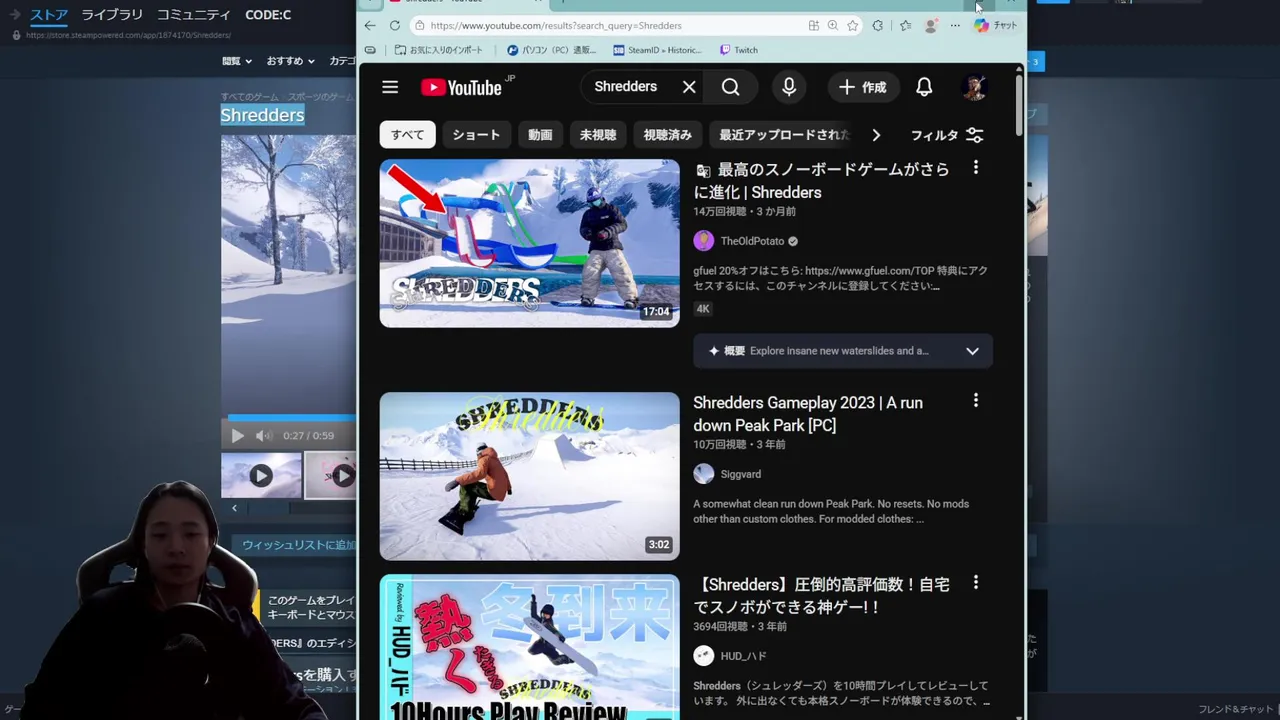Select first Steam trailer thumbnail
Image resolution: width=1280 pixels, height=720 pixels.
coord(261,476)
